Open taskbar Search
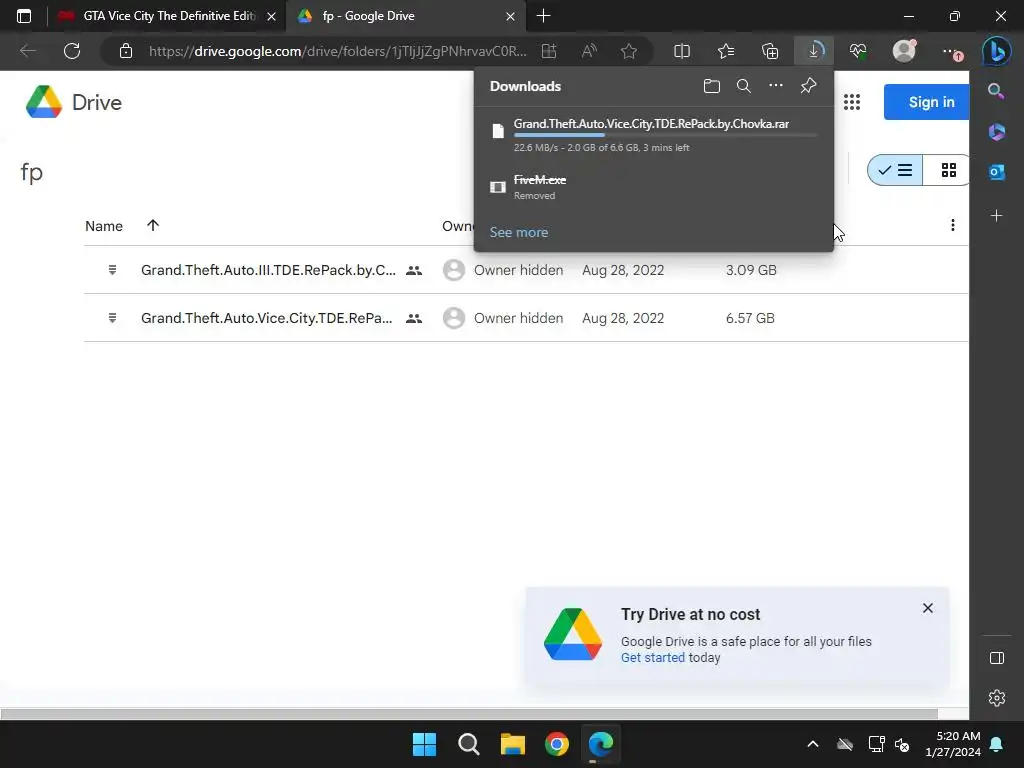Viewport: 1024px width, 768px height. click(x=468, y=744)
